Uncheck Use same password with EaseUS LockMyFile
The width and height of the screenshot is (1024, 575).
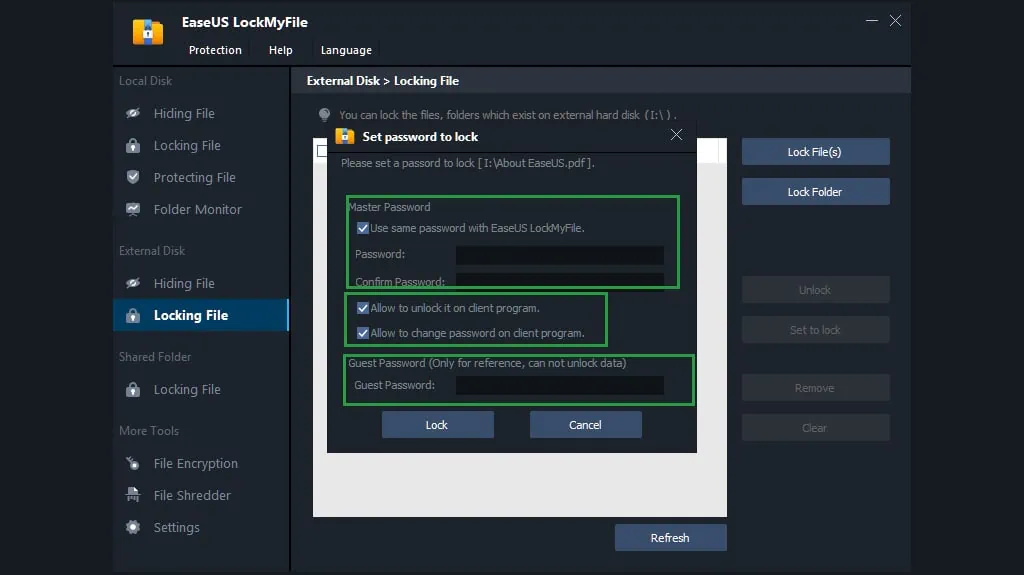(x=362, y=228)
